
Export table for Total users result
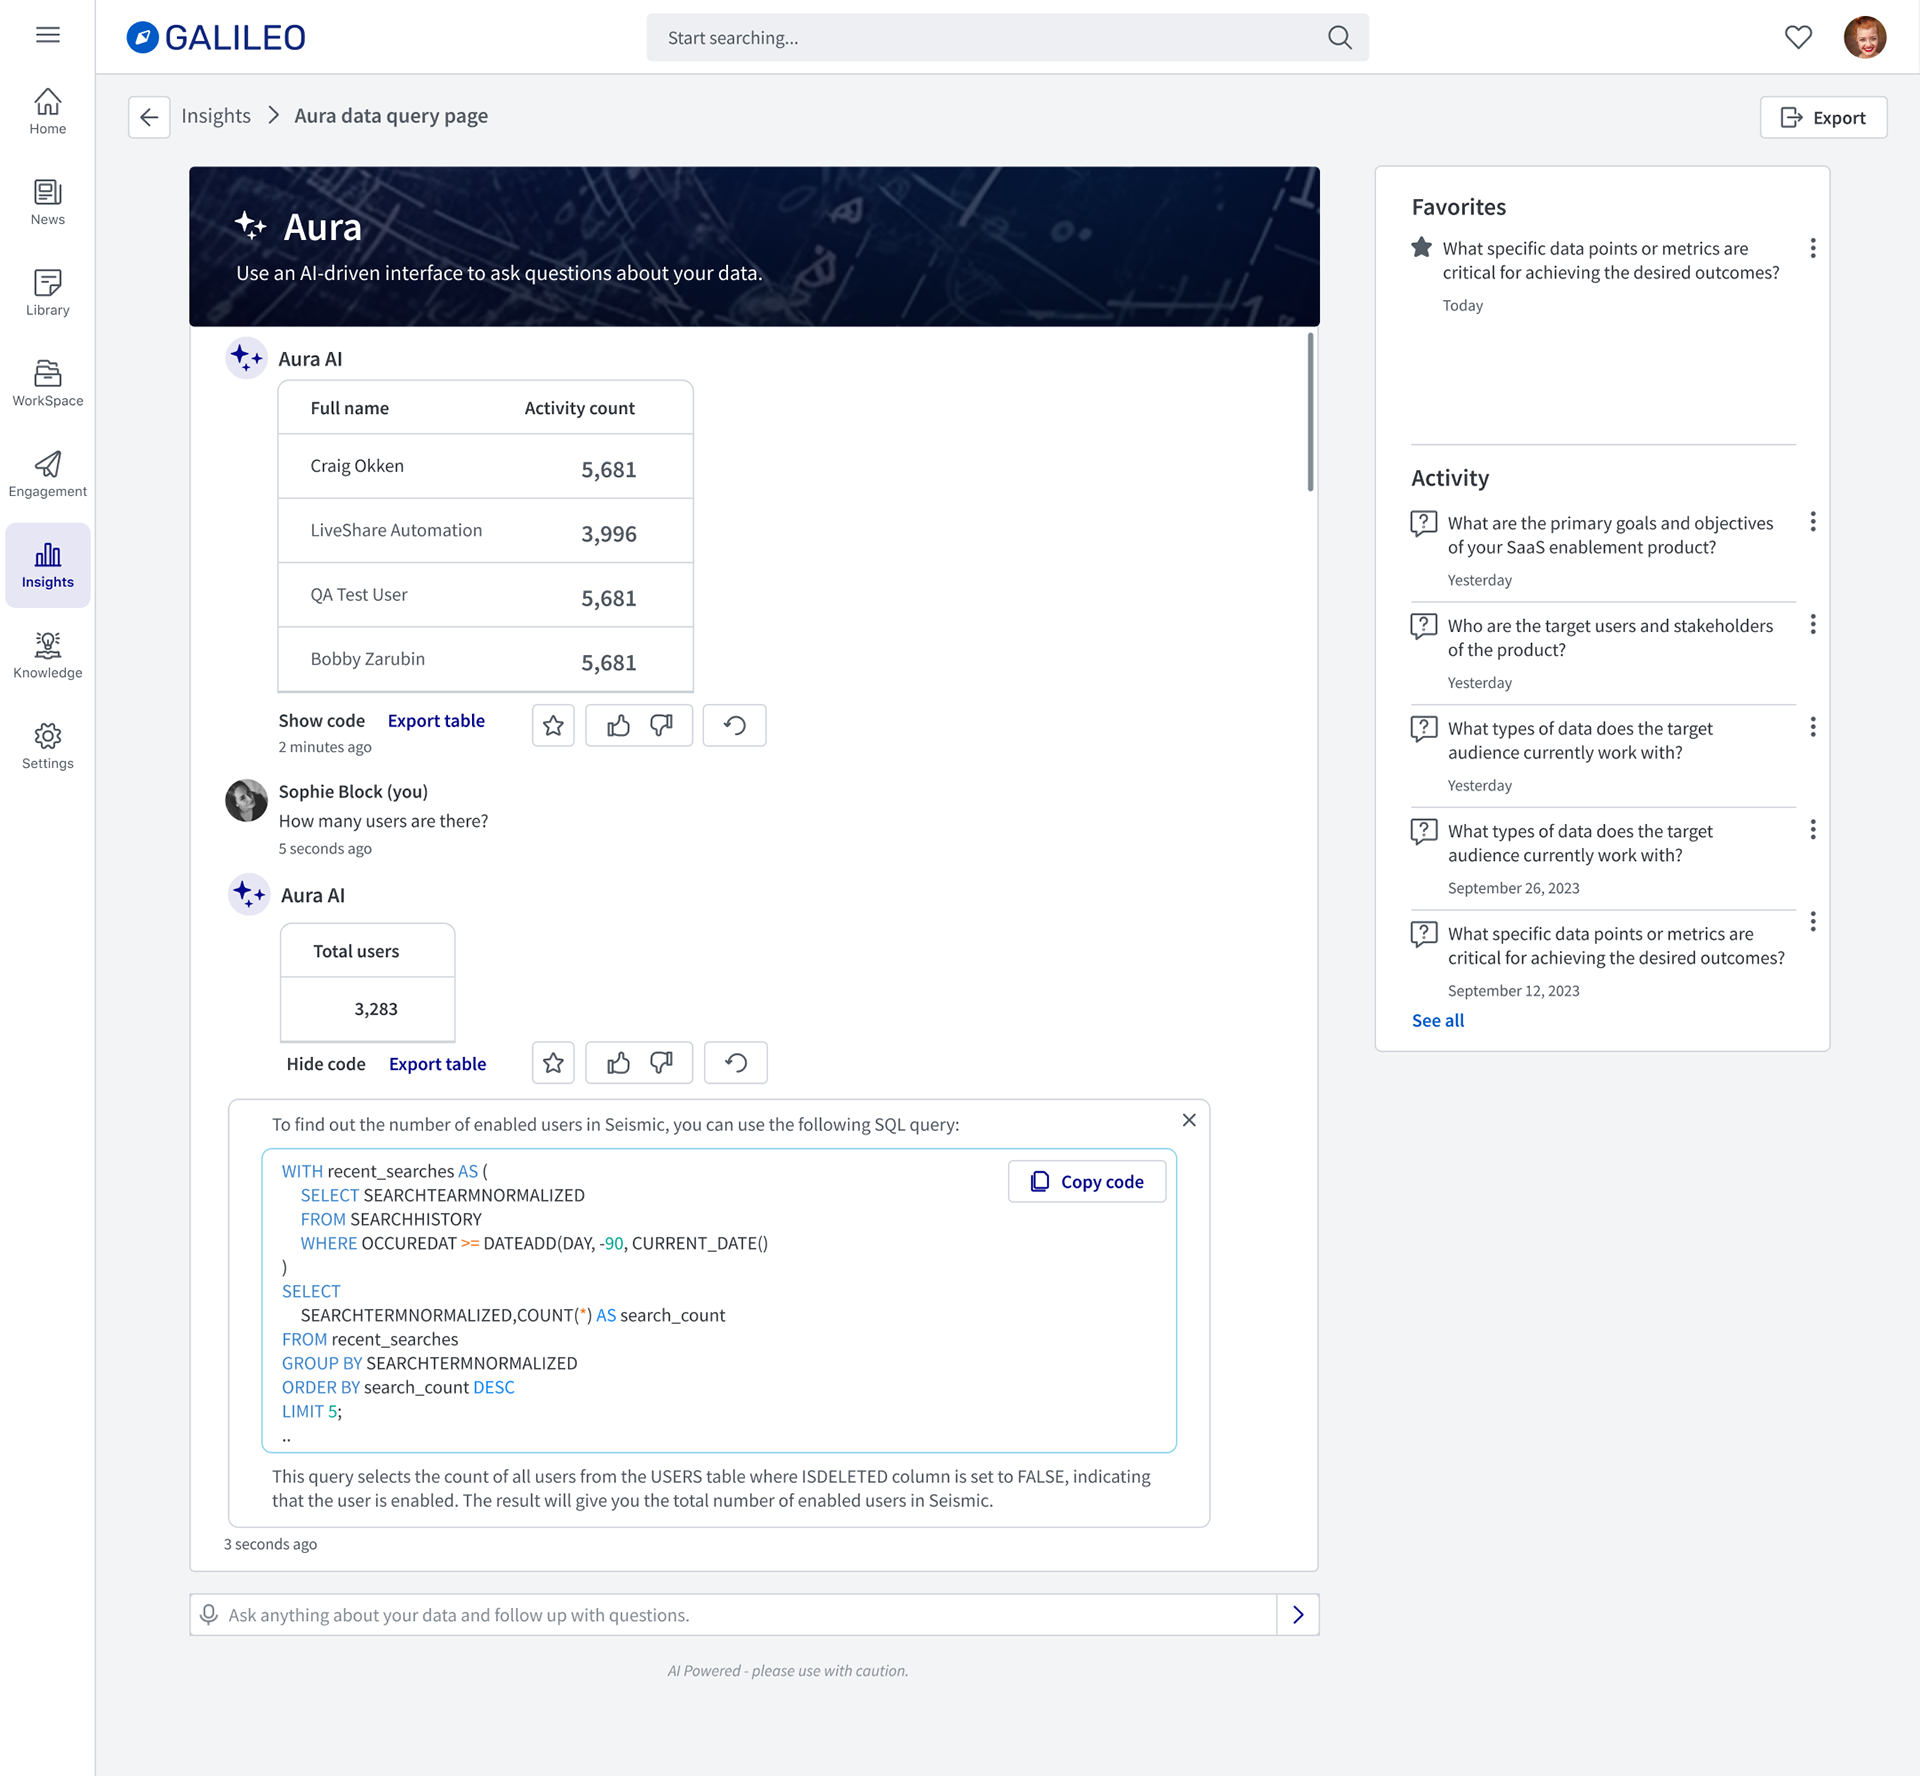click(437, 1063)
